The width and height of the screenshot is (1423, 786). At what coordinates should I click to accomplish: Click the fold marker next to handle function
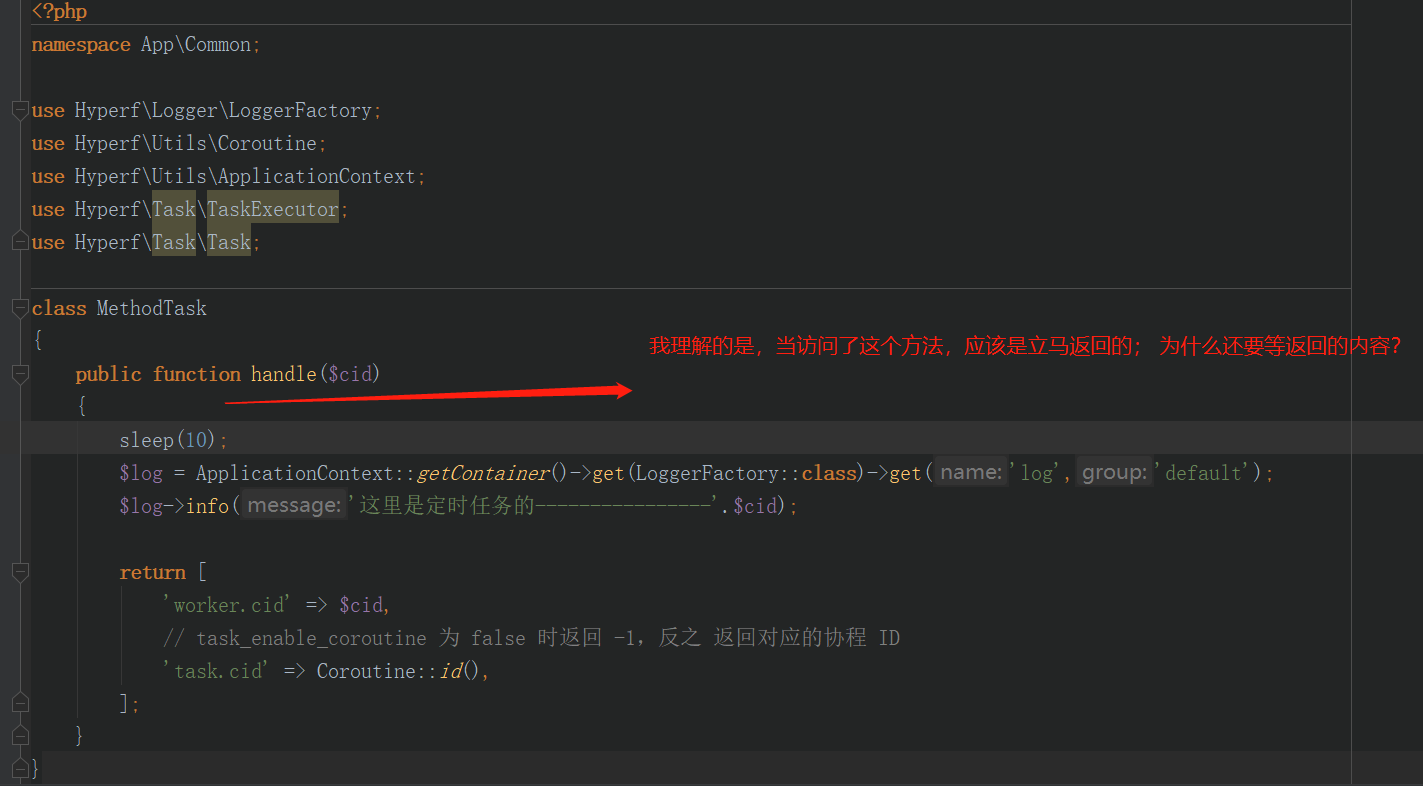pyautogui.click(x=20, y=373)
